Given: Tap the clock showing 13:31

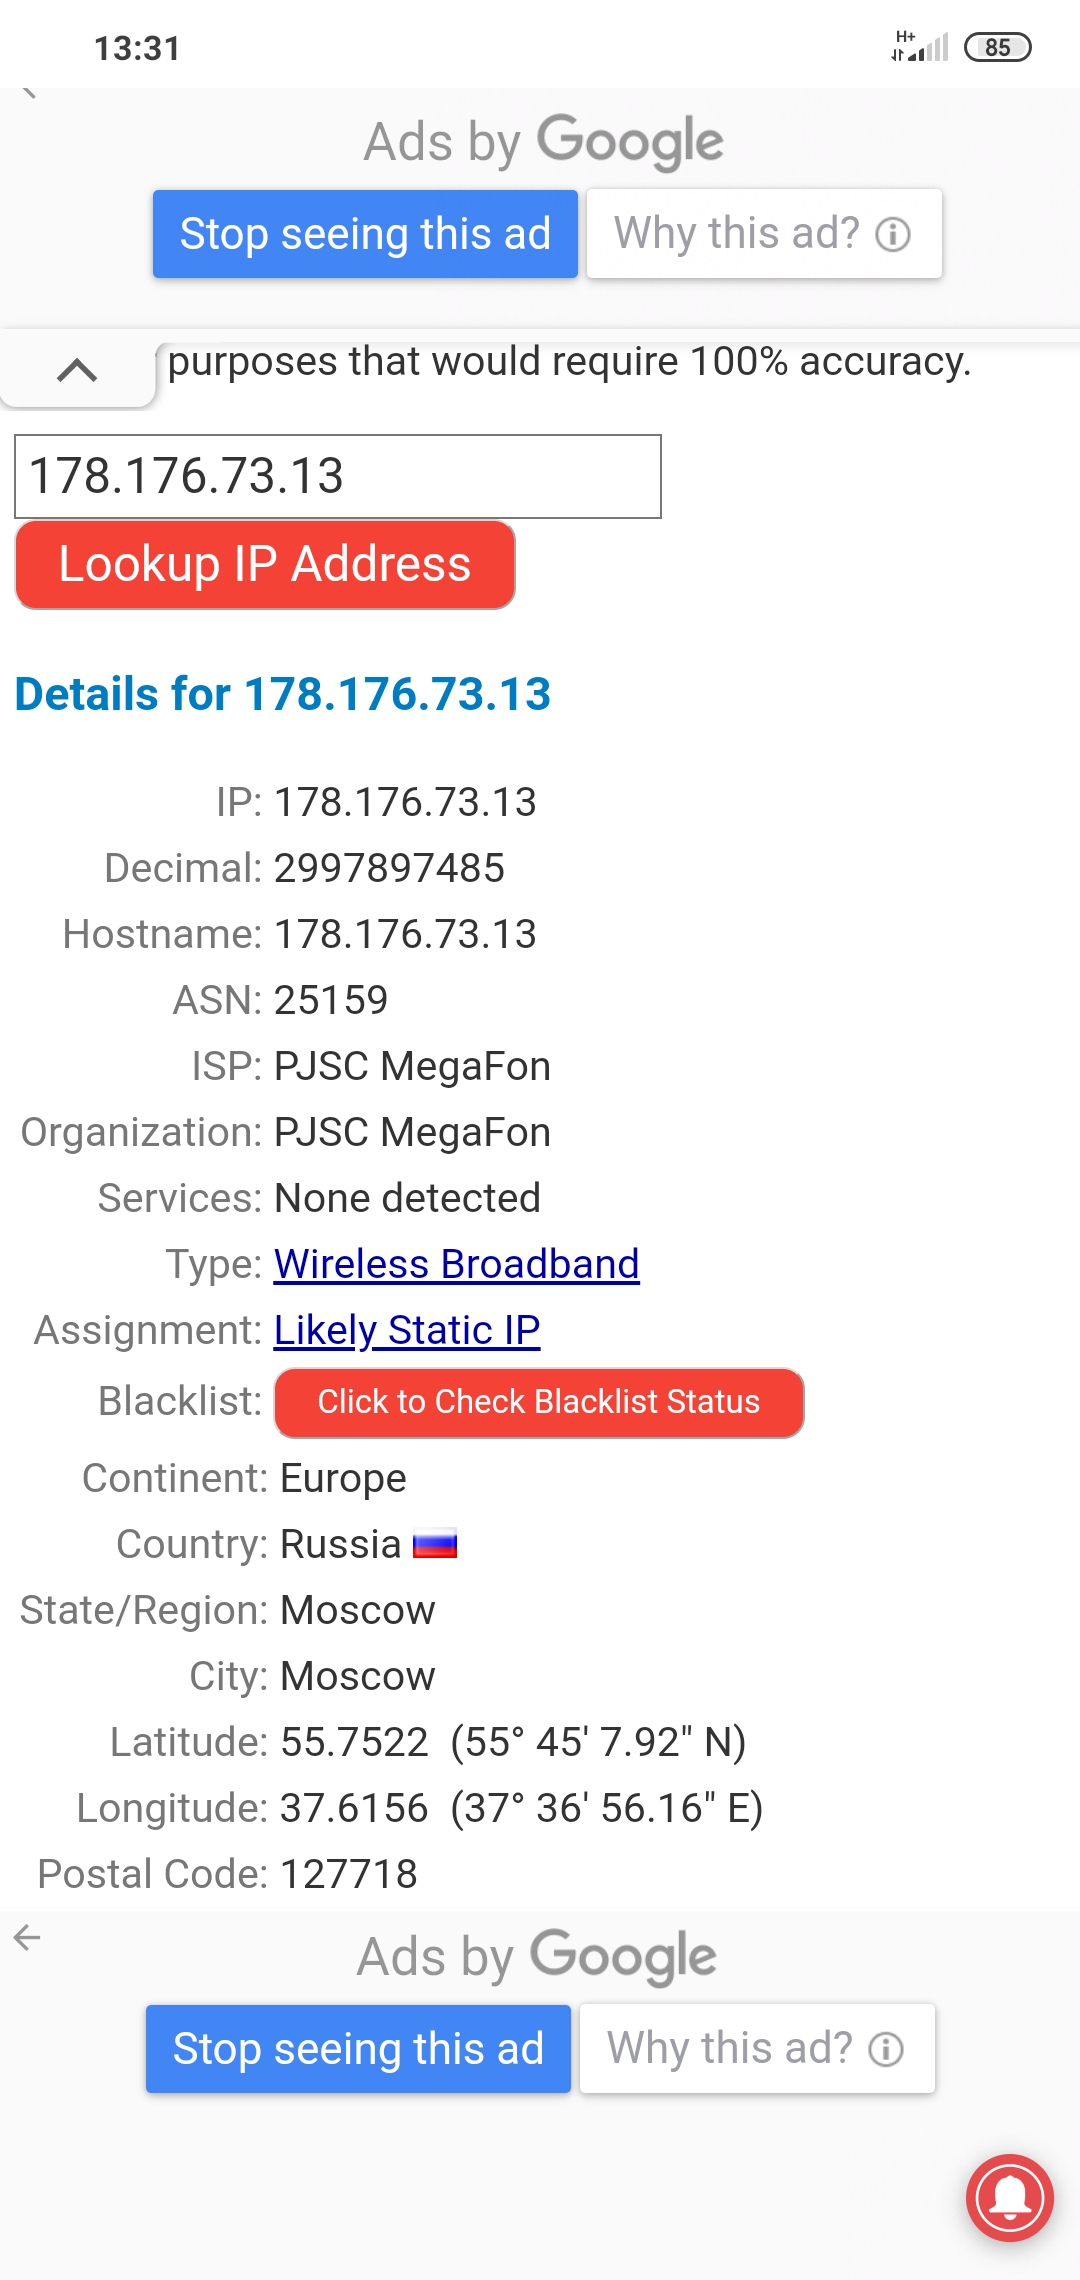Looking at the screenshot, I should (137, 47).
